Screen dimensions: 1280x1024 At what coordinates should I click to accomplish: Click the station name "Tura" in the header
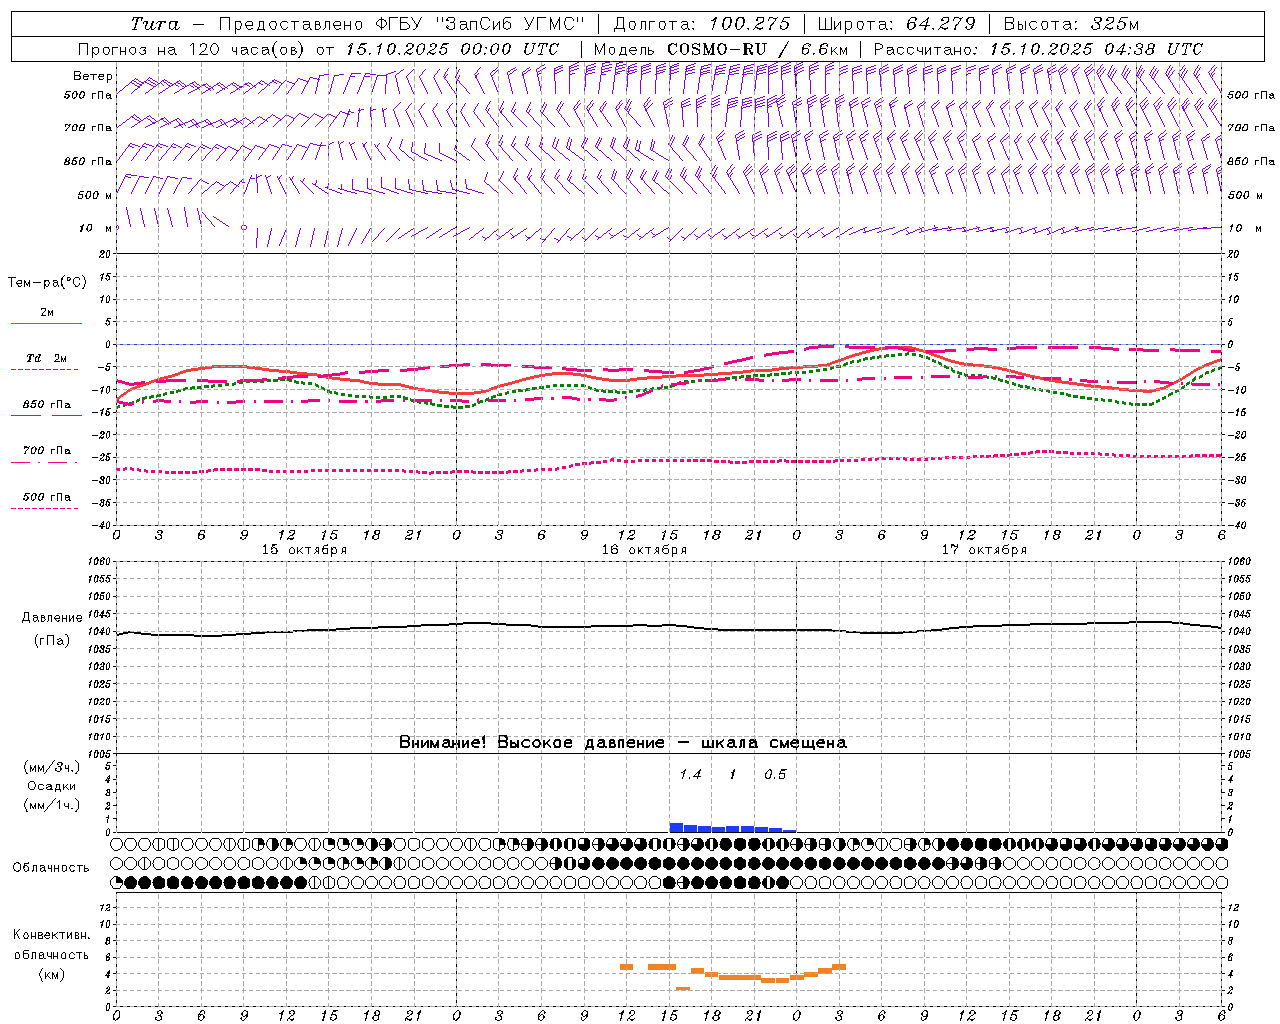click(x=155, y=24)
